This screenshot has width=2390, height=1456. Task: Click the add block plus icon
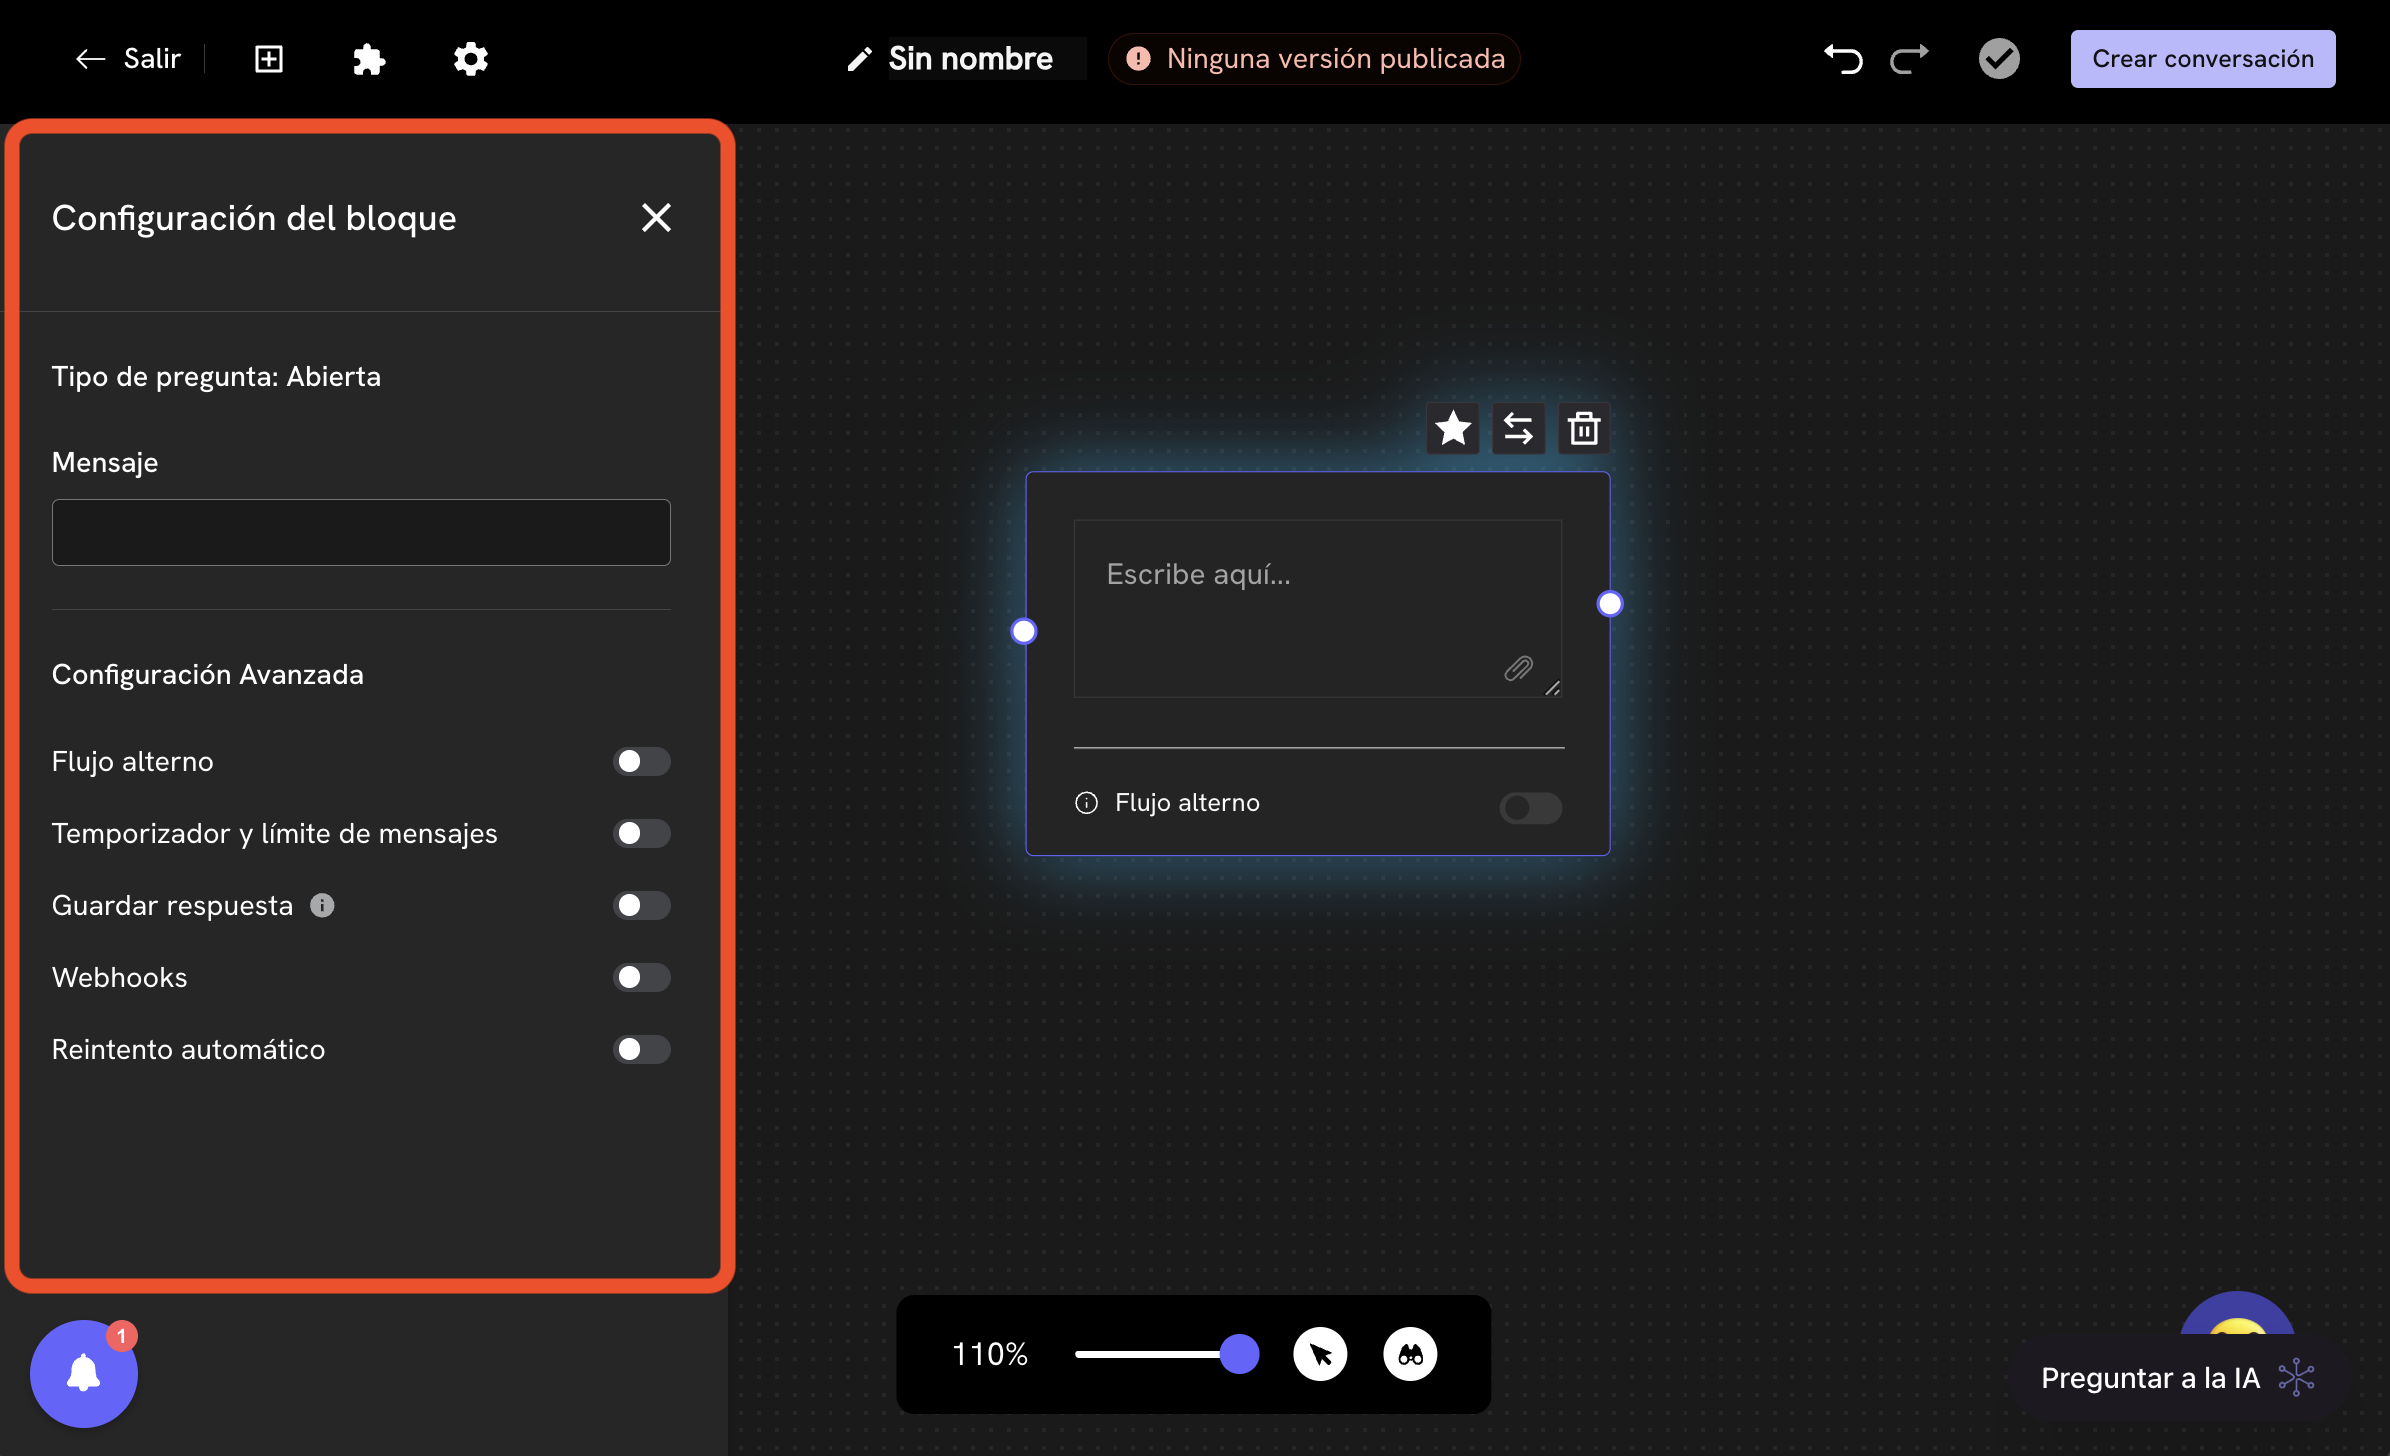click(x=269, y=59)
